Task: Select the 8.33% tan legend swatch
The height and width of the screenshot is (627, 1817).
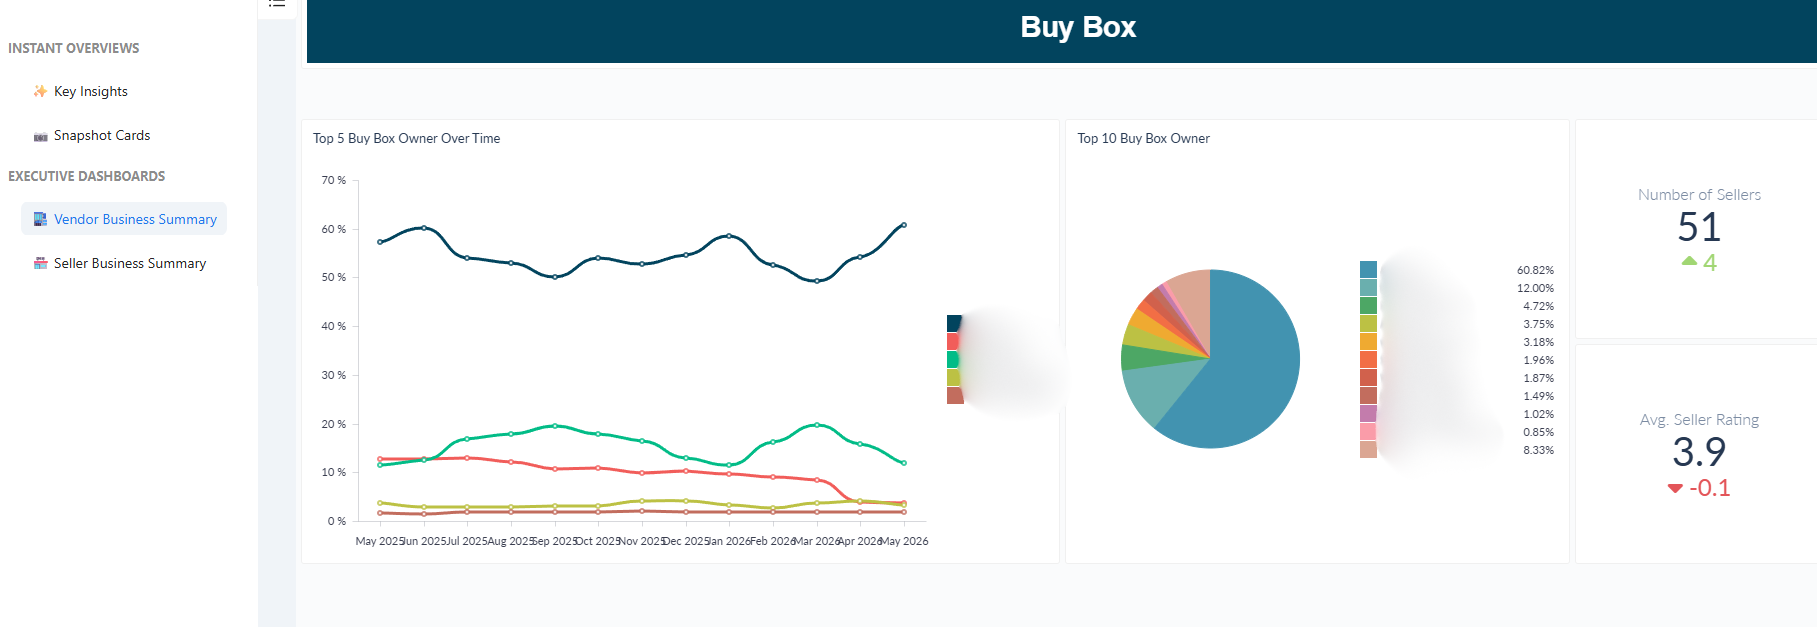Action: coord(1368,449)
